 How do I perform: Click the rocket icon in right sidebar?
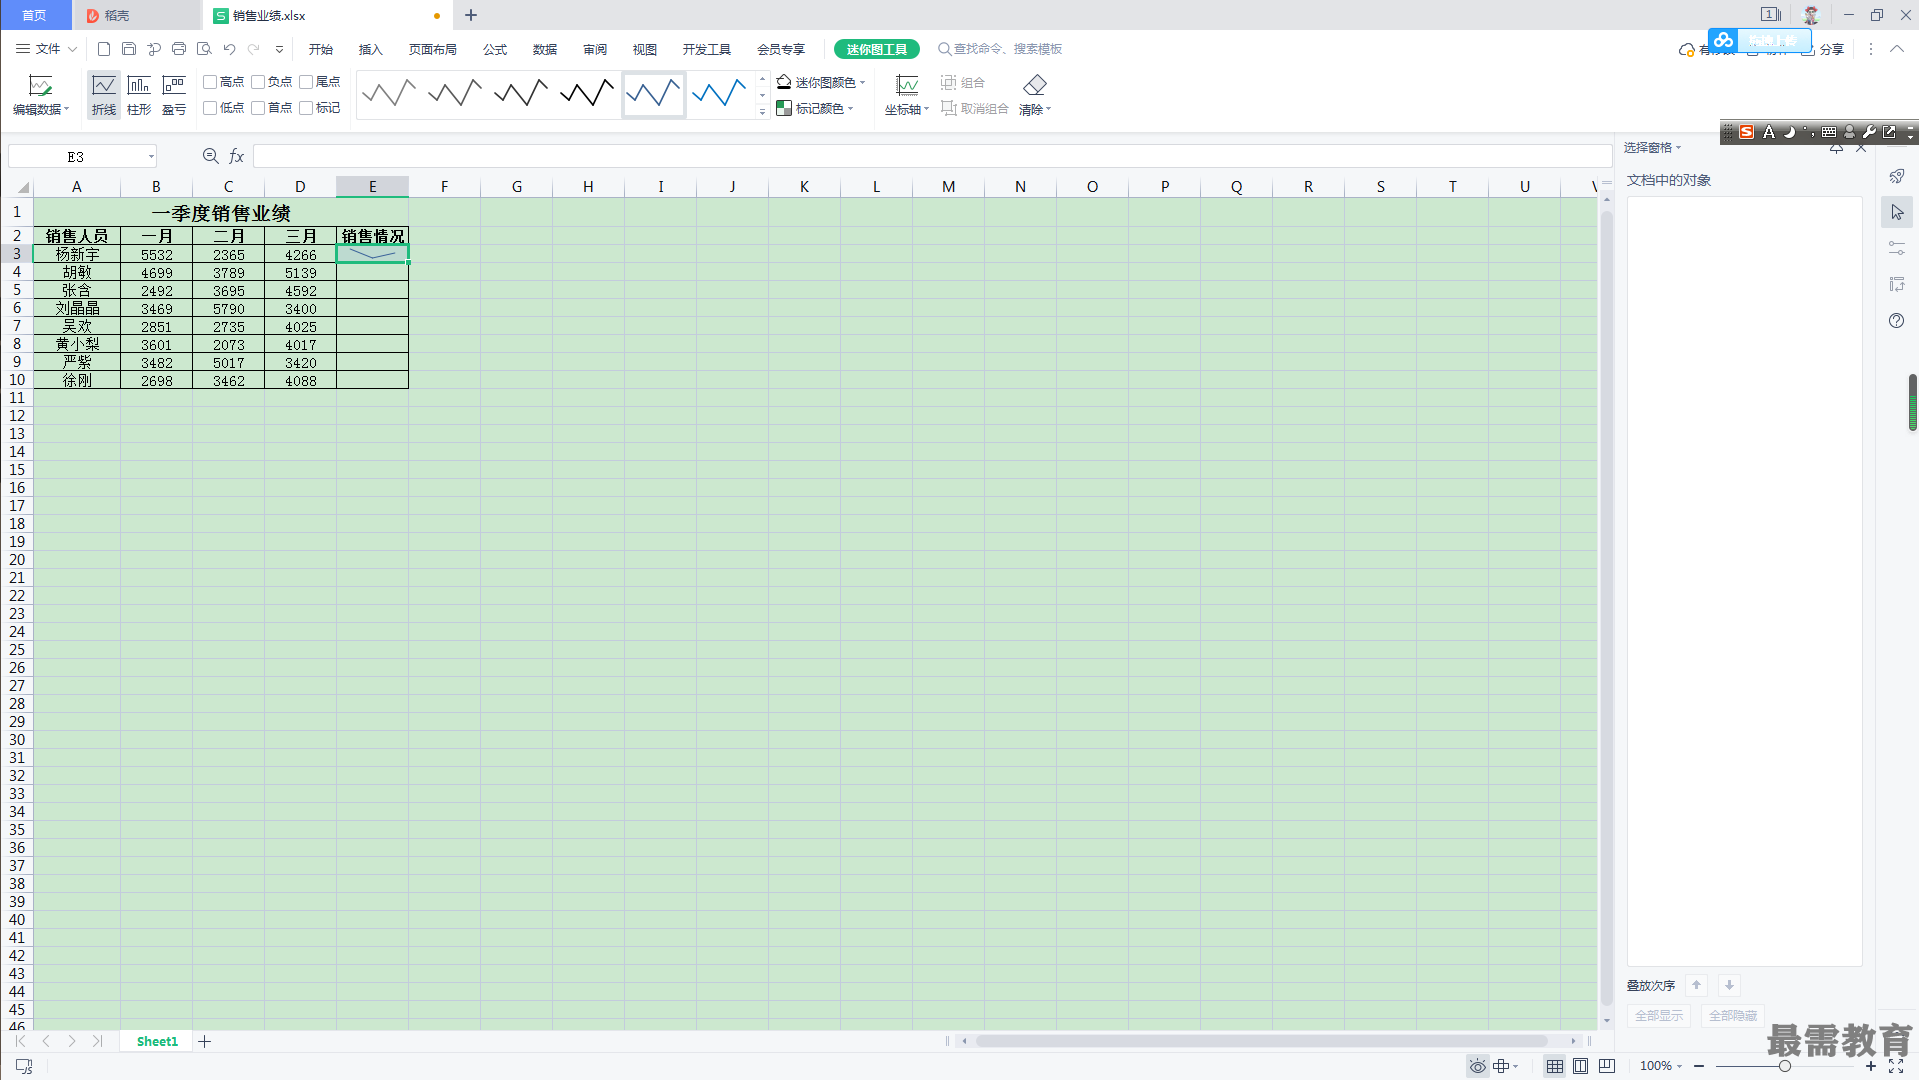click(1897, 176)
